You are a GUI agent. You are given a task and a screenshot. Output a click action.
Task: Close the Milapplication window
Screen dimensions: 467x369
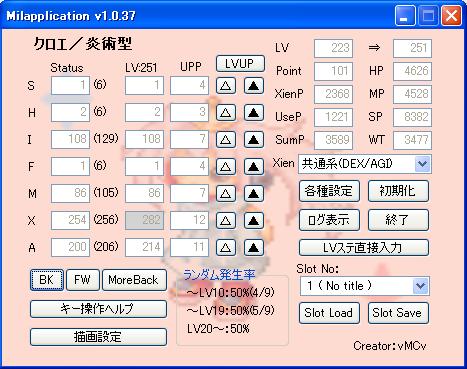pyautogui.click(x=451, y=16)
